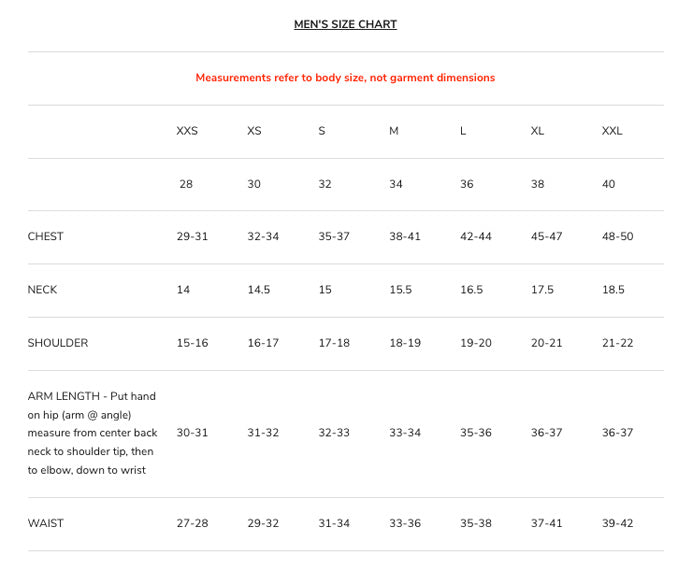The image size is (692, 569).
Task: Click chest value 38-41 for size M
Action: tap(405, 236)
